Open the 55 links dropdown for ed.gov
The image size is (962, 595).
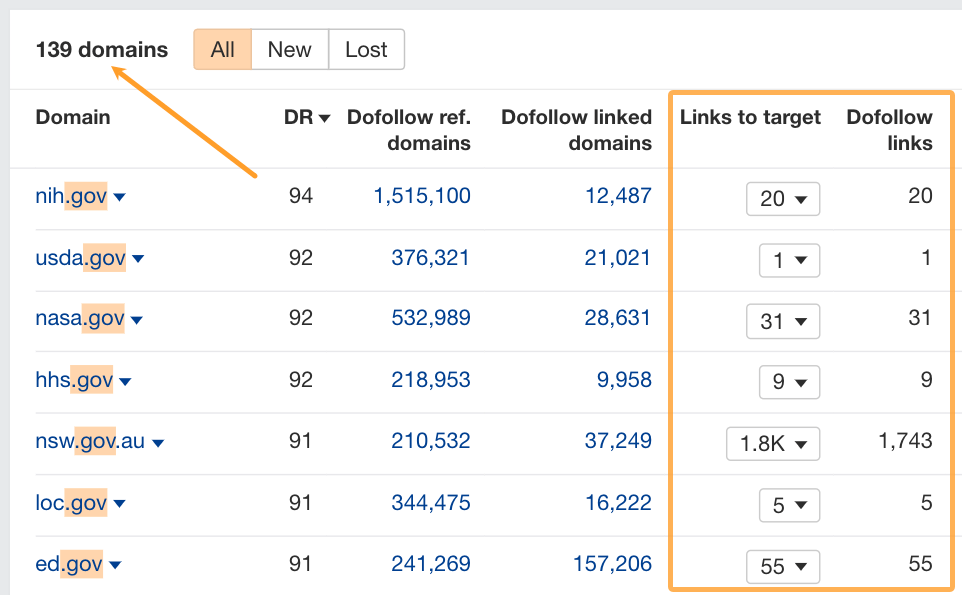point(783,567)
